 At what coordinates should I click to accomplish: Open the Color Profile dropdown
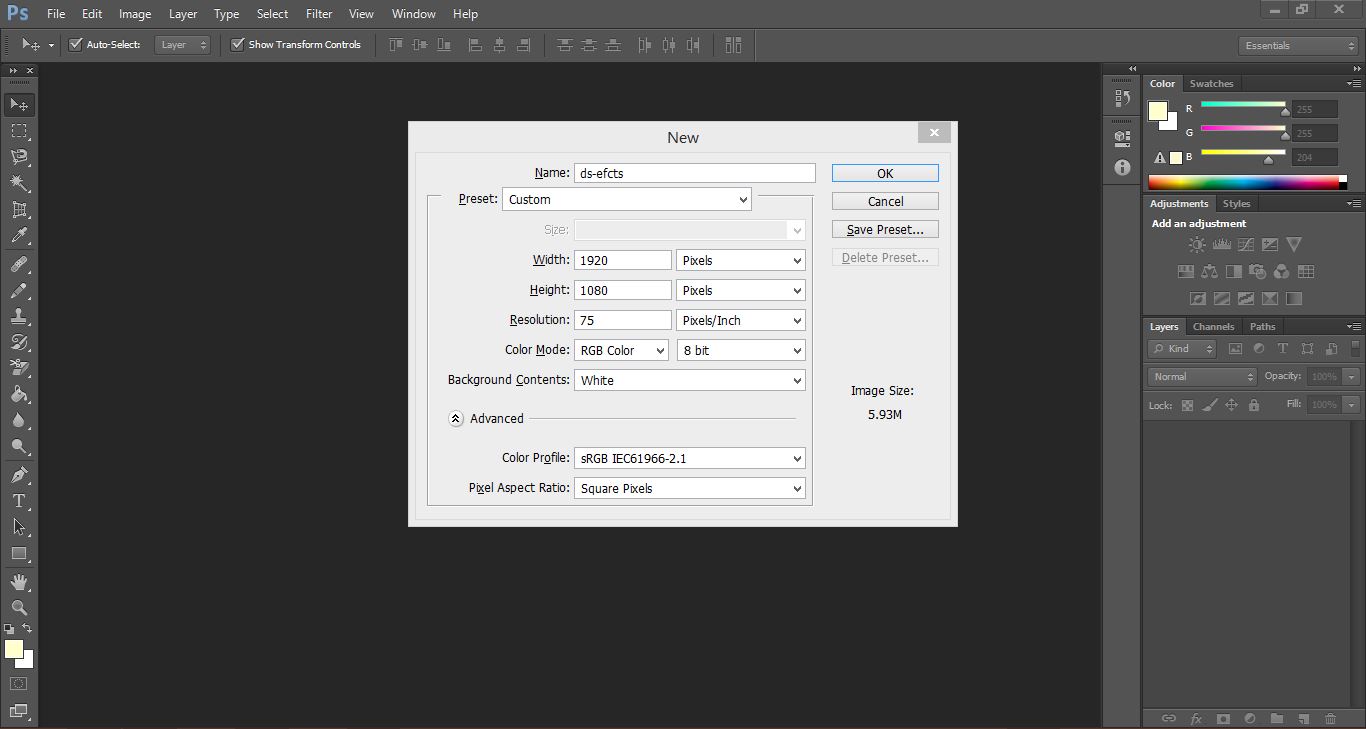pyautogui.click(x=690, y=458)
